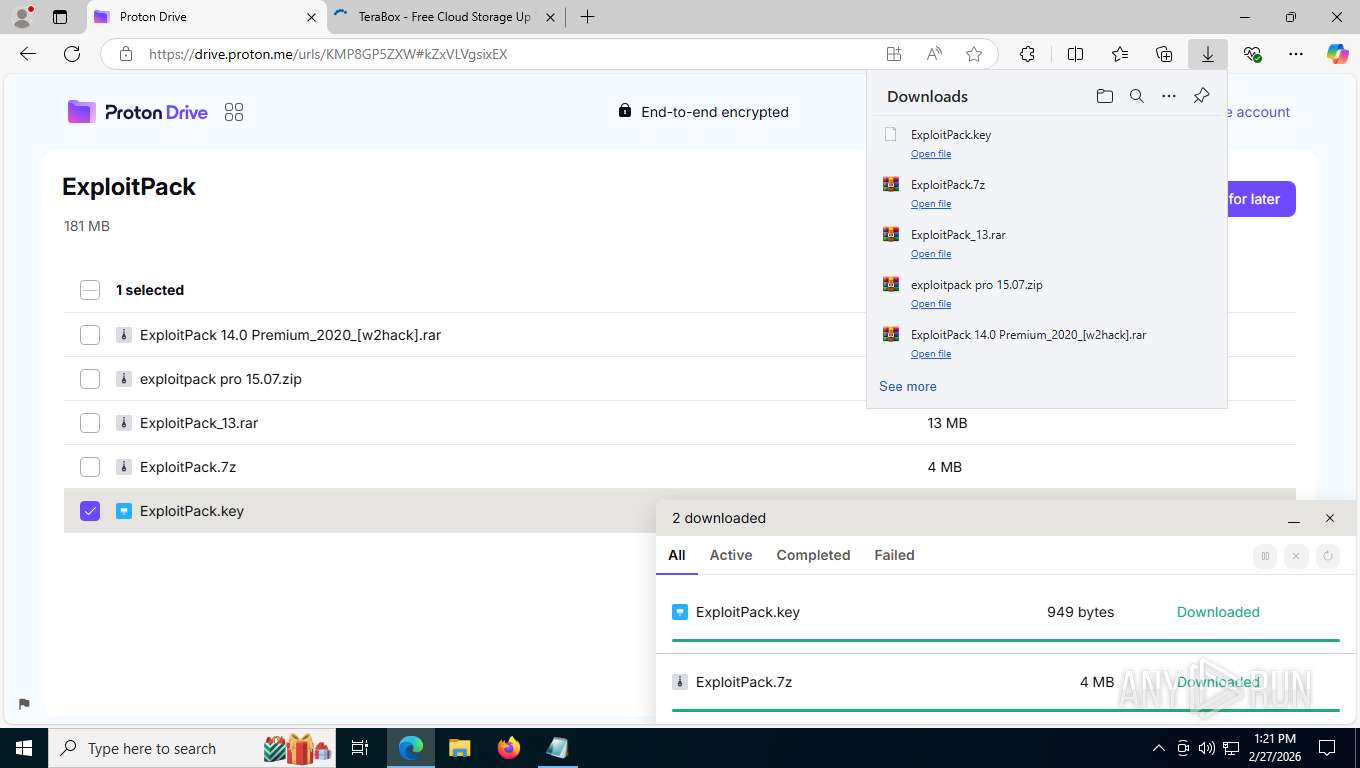The width and height of the screenshot is (1360, 768).
Task: View site information lock icon
Action: pyautogui.click(x=126, y=54)
